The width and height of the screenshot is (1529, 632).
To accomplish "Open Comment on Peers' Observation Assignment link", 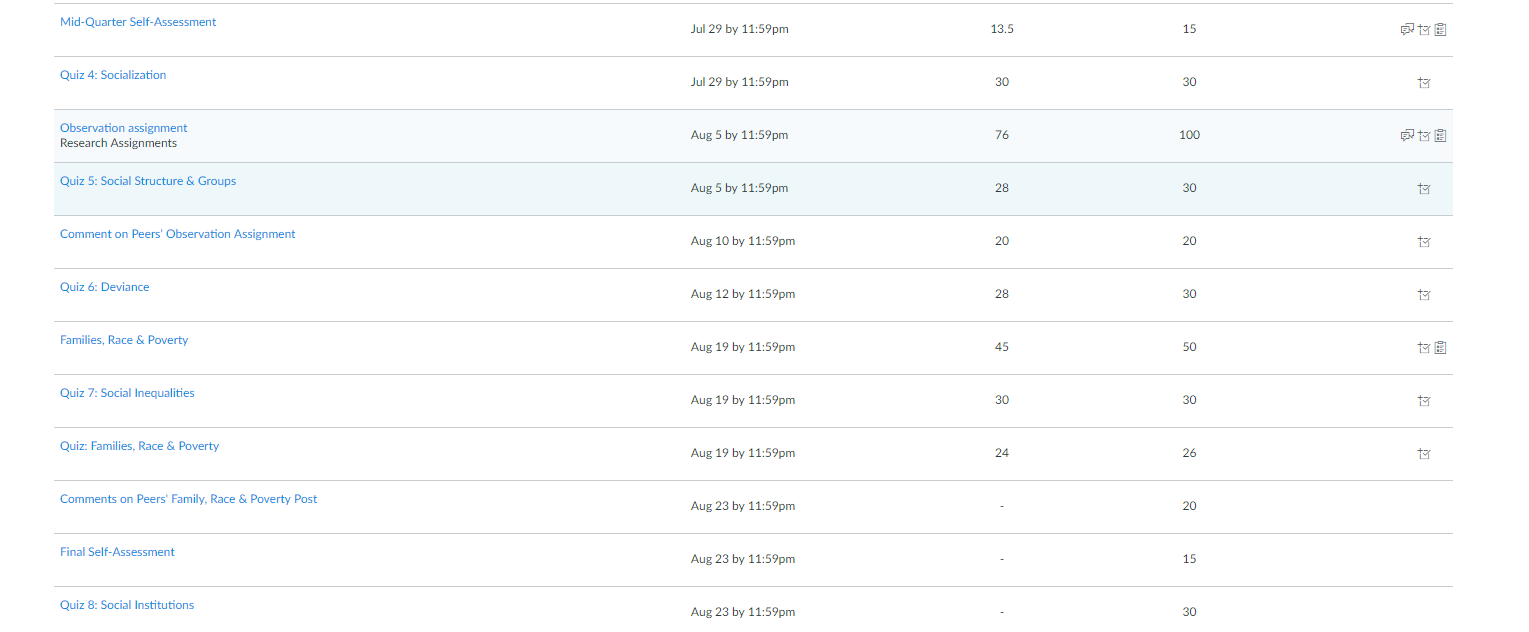I will pyautogui.click(x=178, y=234).
